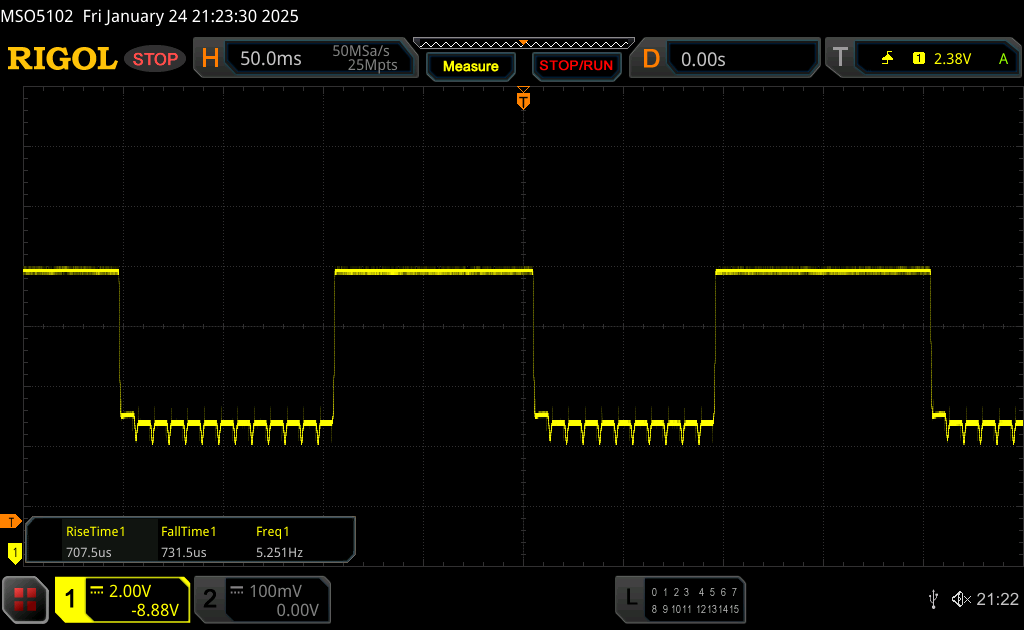Tap the H horizontal timebase icon

[210, 59]
